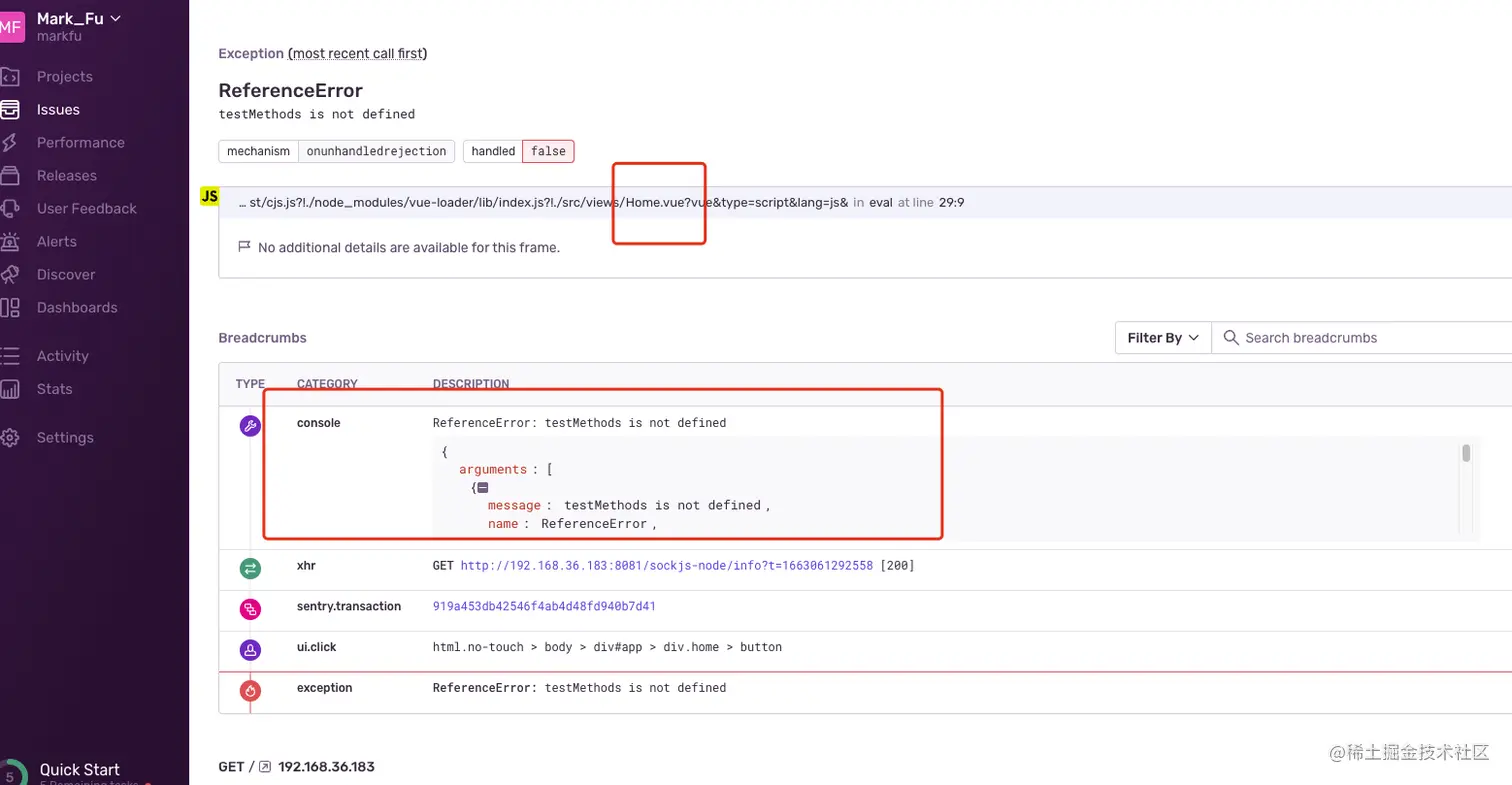The width and height of the screenshot is (1512, 785).
Task: Click the Performance lightning icon
Action: point(10,143)
